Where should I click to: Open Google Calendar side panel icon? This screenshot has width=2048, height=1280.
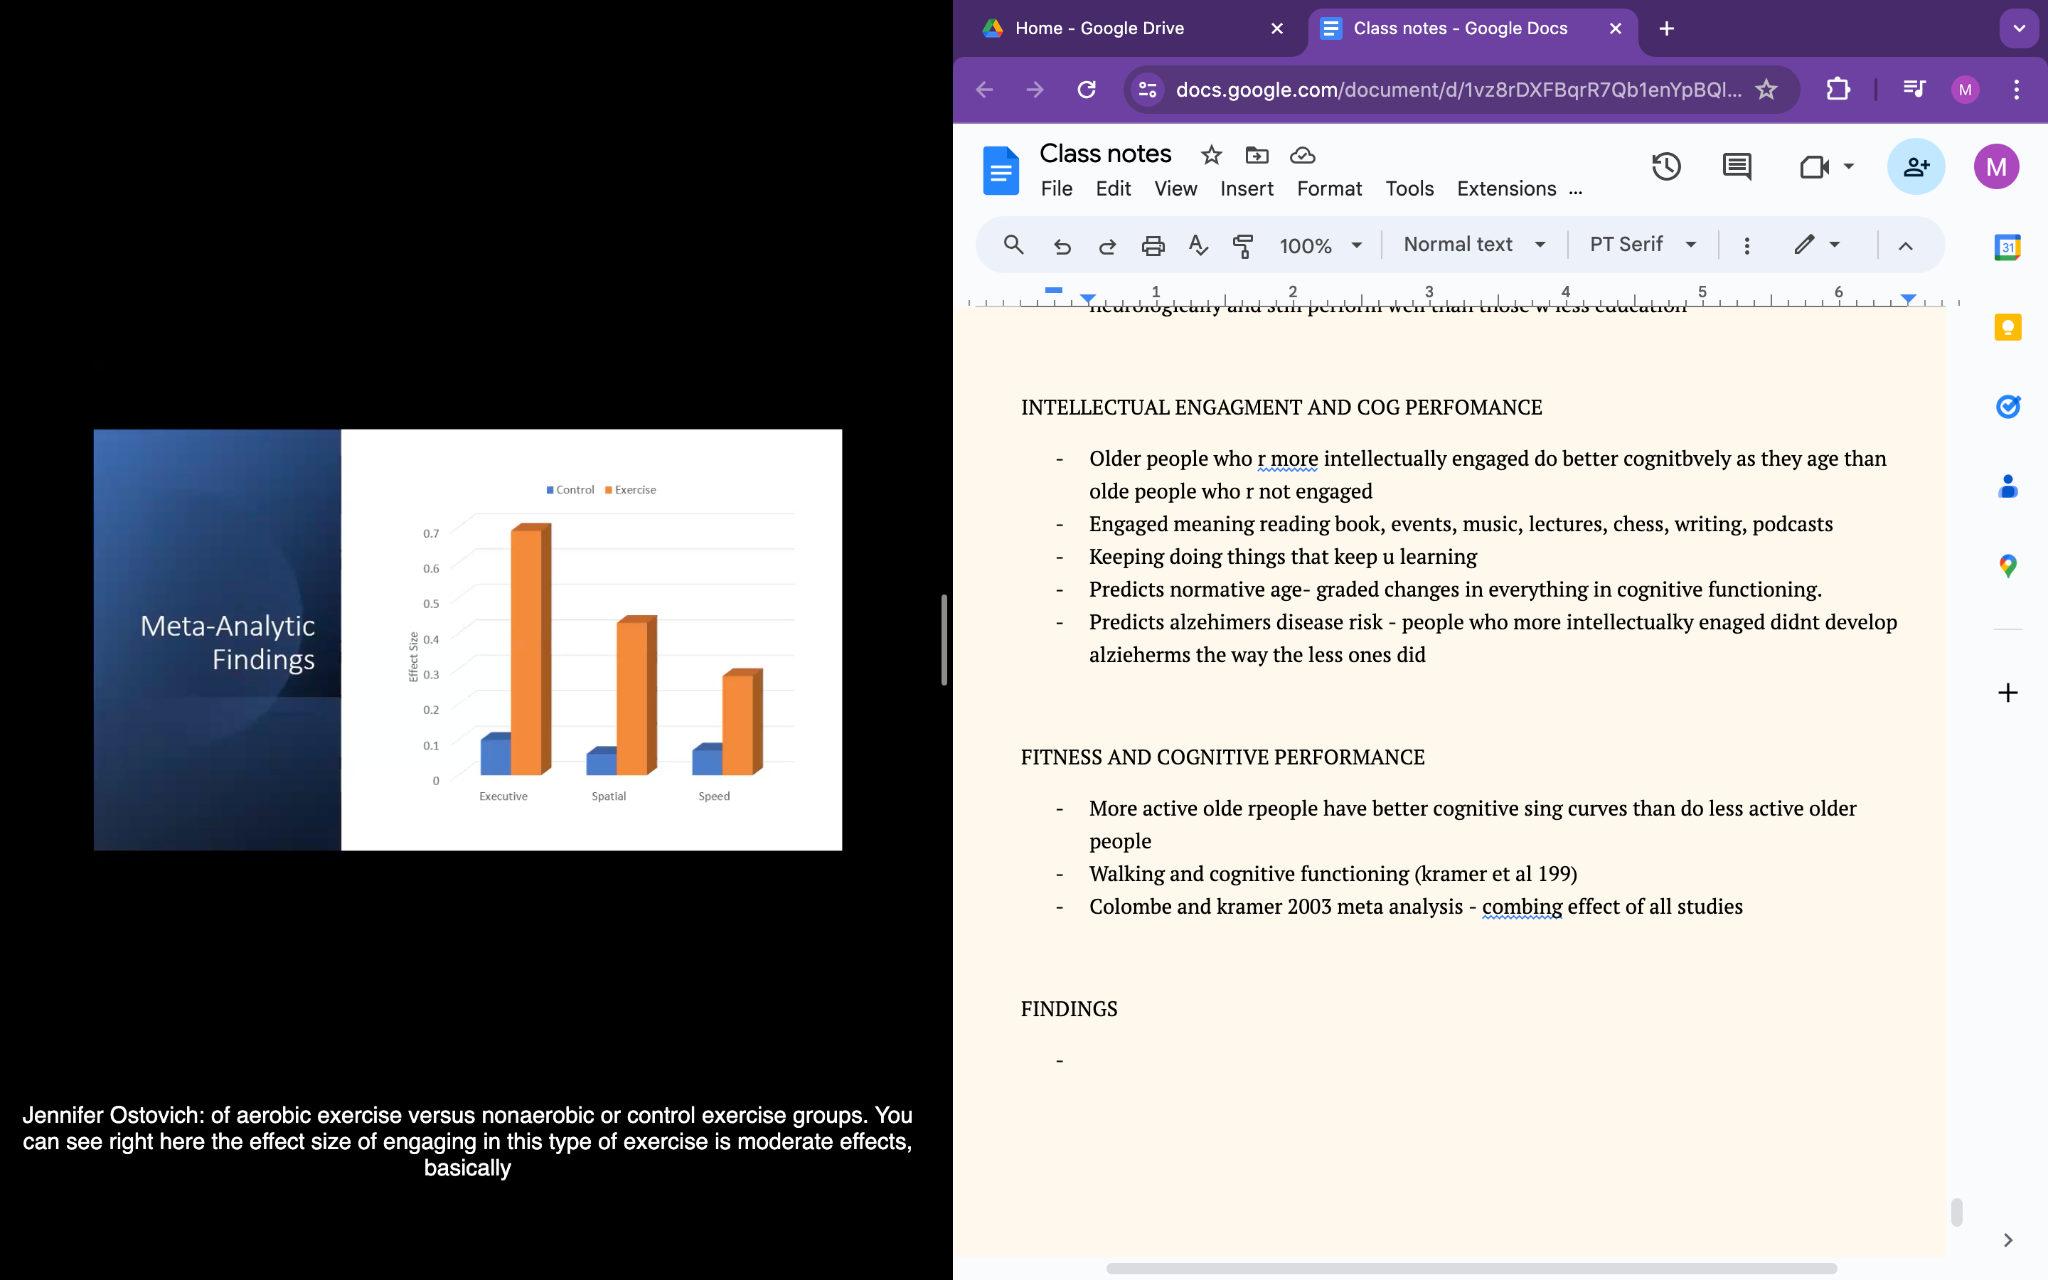2007,247
